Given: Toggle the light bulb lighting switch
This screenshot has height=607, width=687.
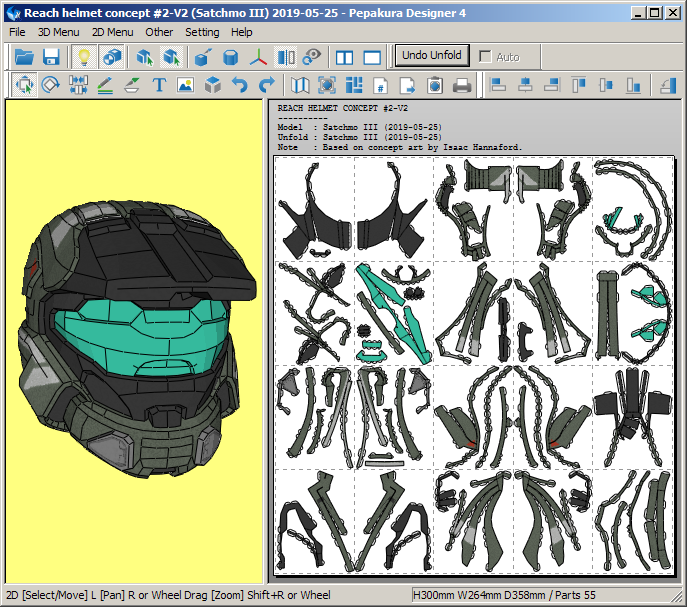Looking at the screenshot, I should click(x=84, y=57).
